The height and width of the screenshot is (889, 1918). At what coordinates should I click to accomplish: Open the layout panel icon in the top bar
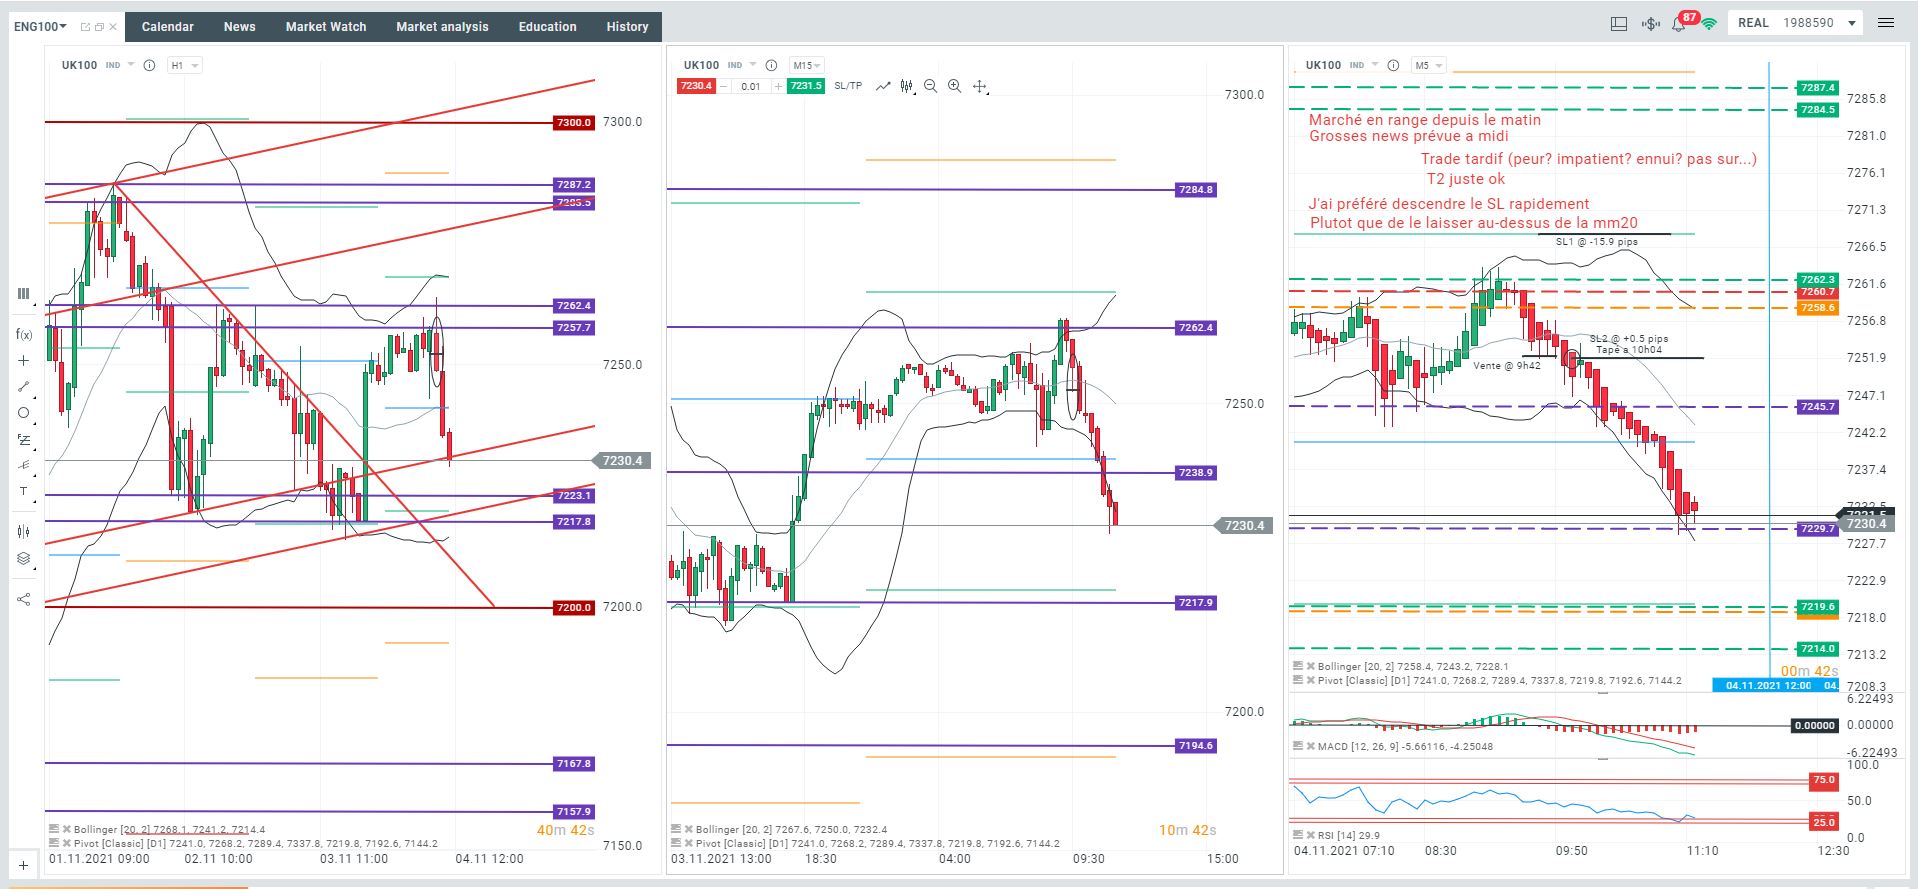[x=1619, y=23]
